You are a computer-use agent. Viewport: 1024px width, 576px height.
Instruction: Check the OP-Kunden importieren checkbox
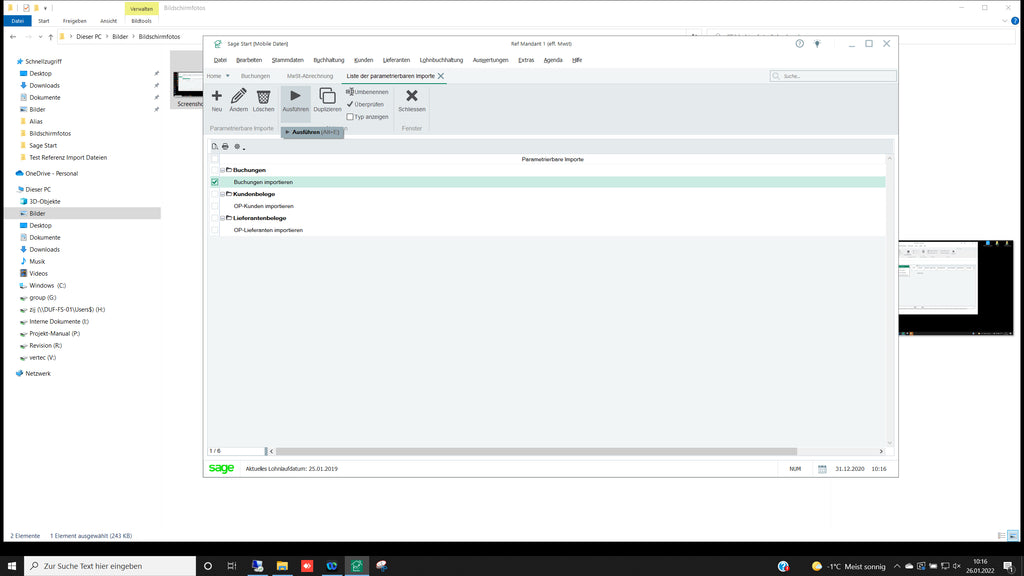(215, 206)
